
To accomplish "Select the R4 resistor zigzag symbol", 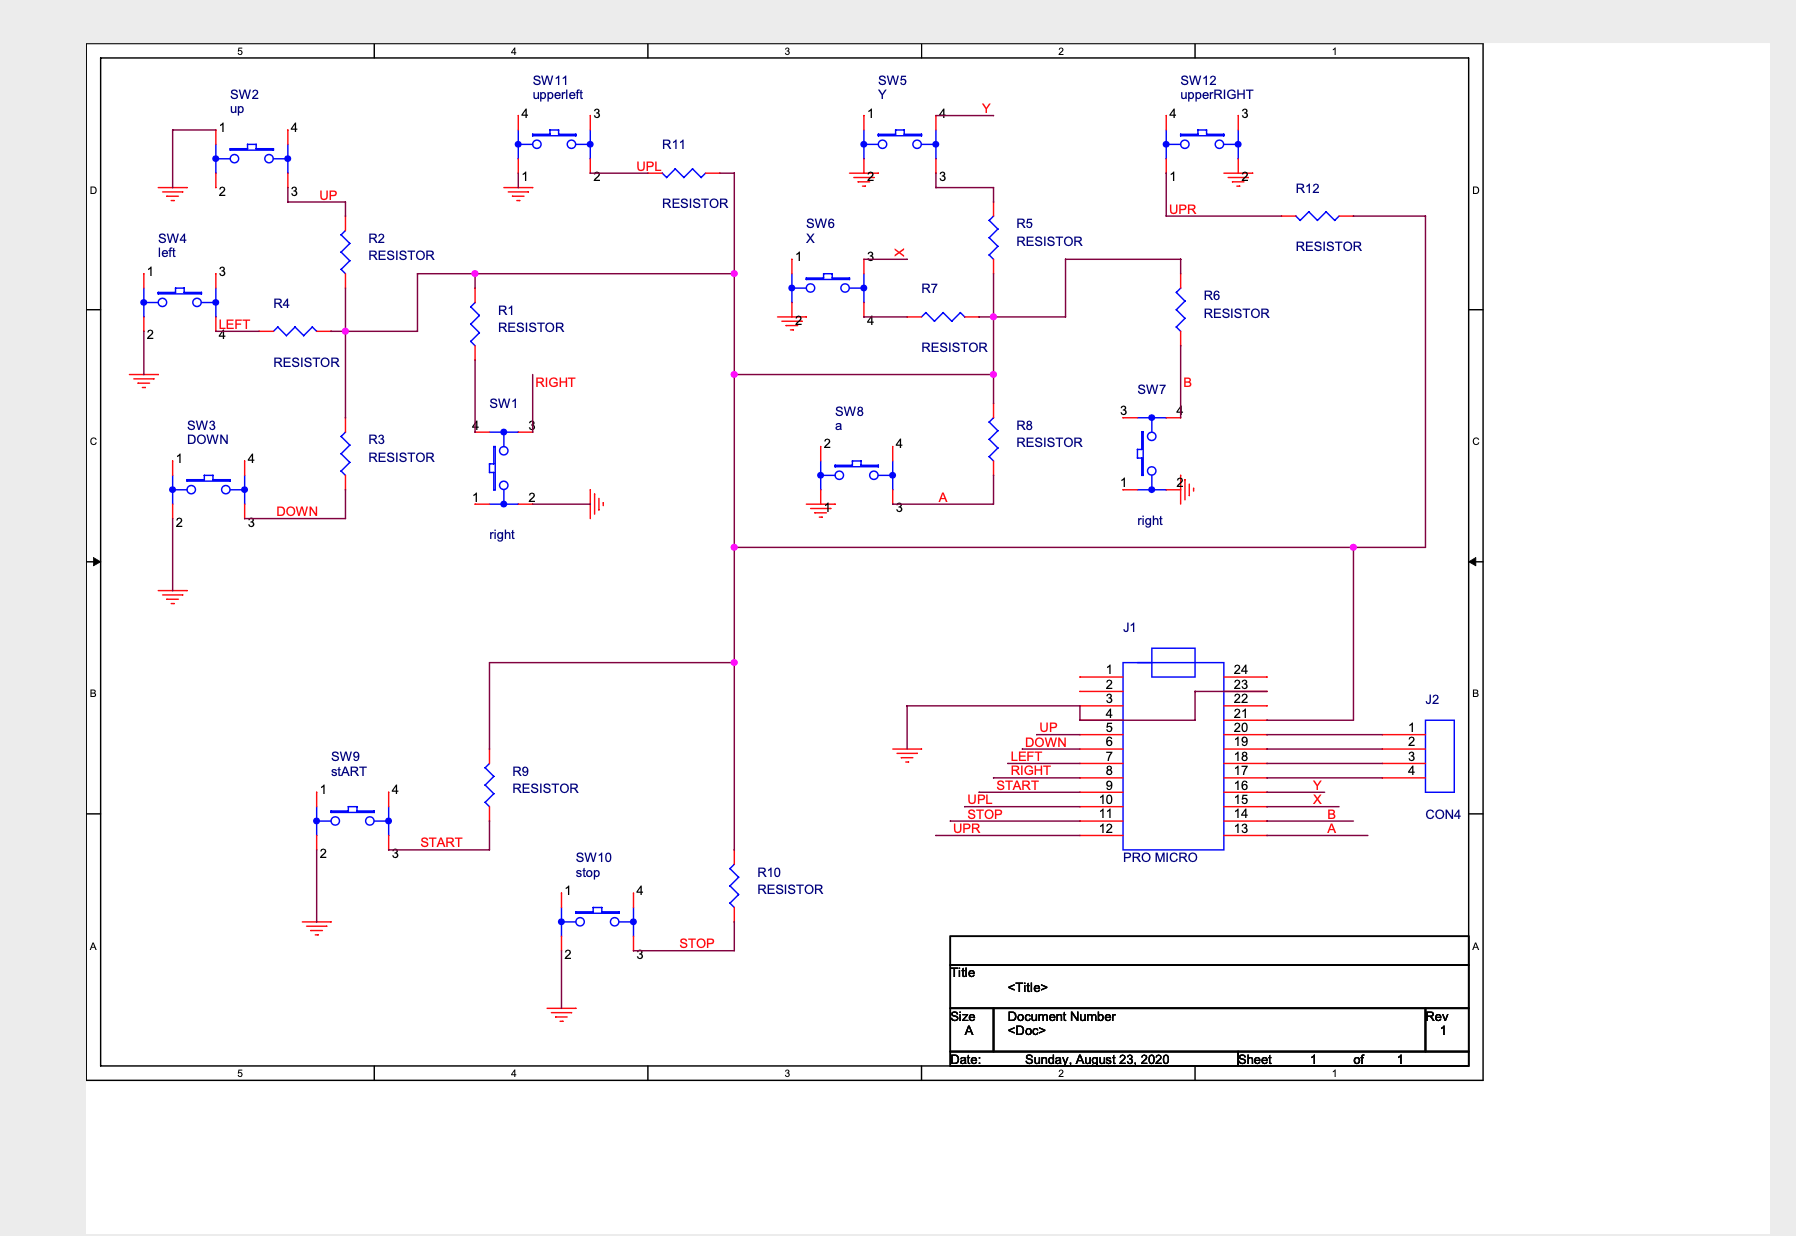I will [295, 330].
